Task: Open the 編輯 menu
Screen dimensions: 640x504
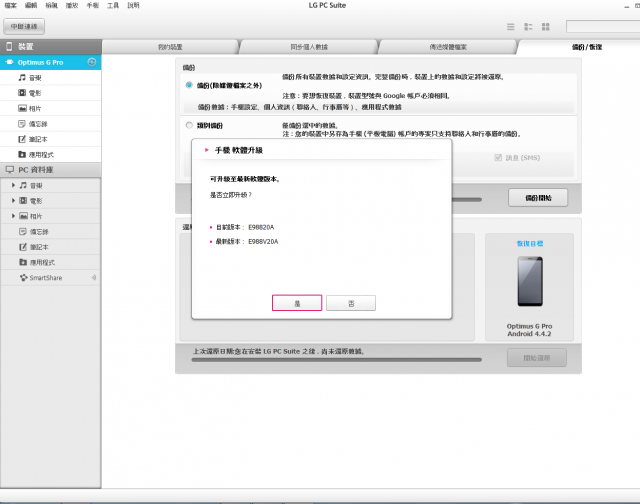Action: [31, 5]
